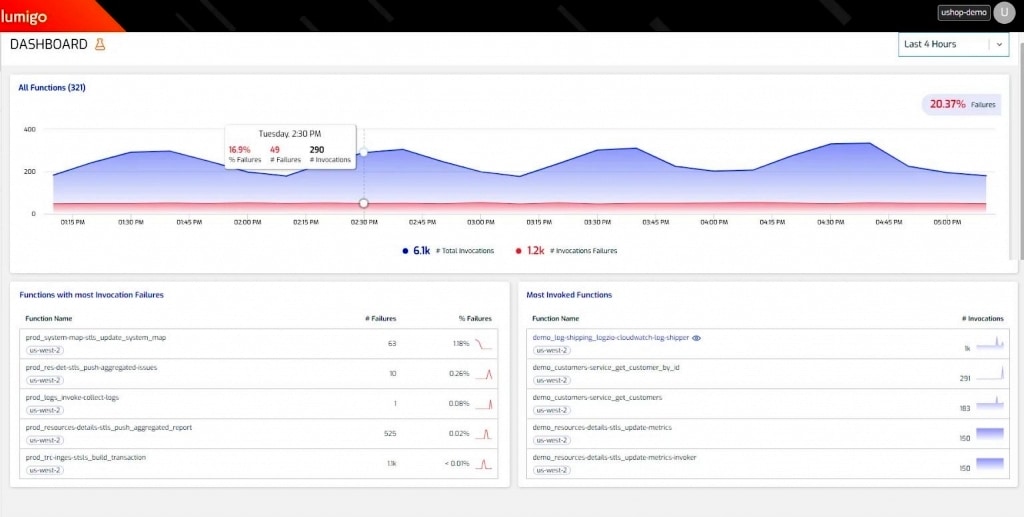Open the Last 4 Hours dropdown

pyautogui.click(x=953, y=44)
